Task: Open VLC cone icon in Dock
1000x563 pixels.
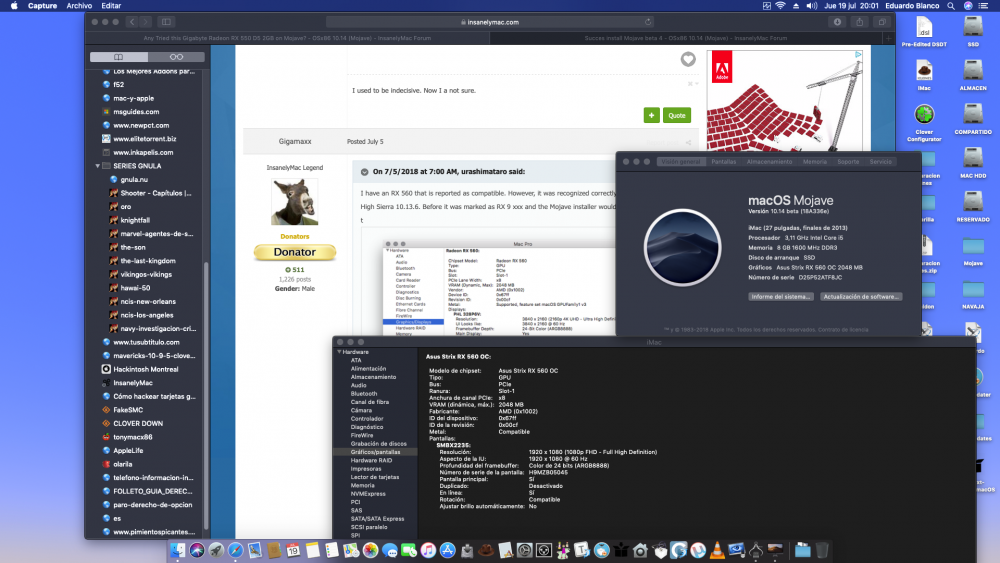Action: pos(717,550)
